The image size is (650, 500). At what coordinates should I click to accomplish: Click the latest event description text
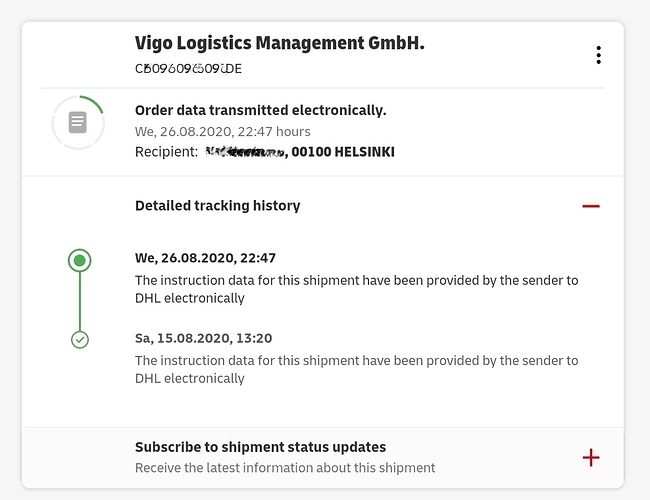[x=357, y=289]
